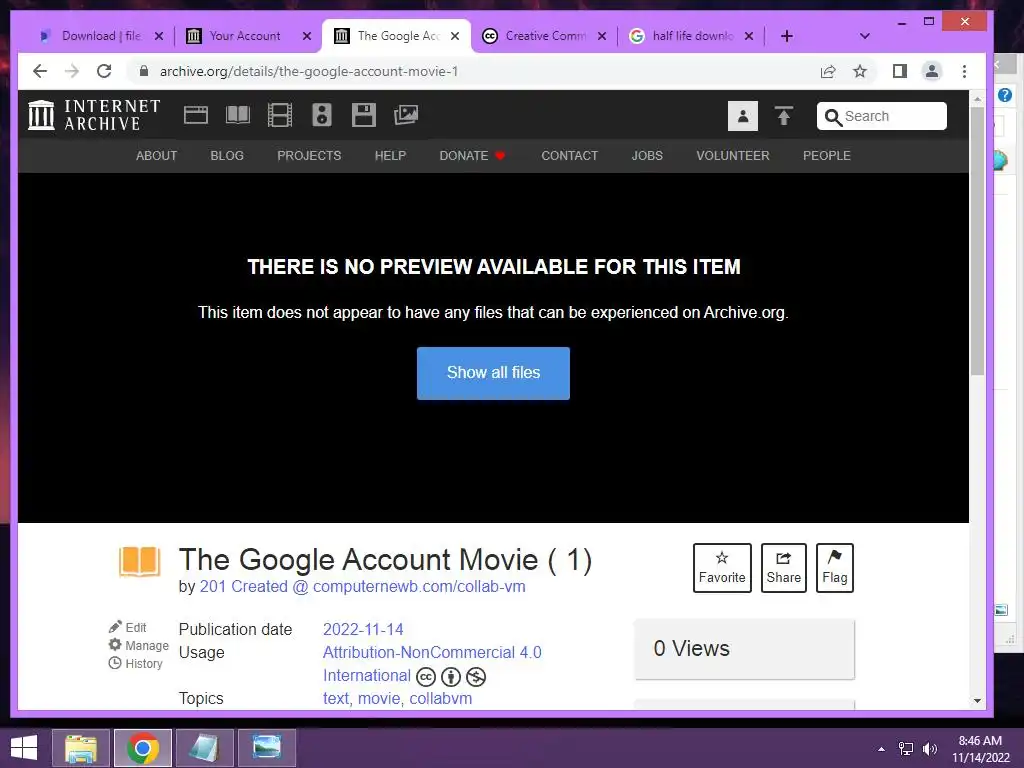Image resolution: width=1024 pixels, height=768 pixels.
Task: Open the Windows Start button
Action: click(x=24, y=748)
